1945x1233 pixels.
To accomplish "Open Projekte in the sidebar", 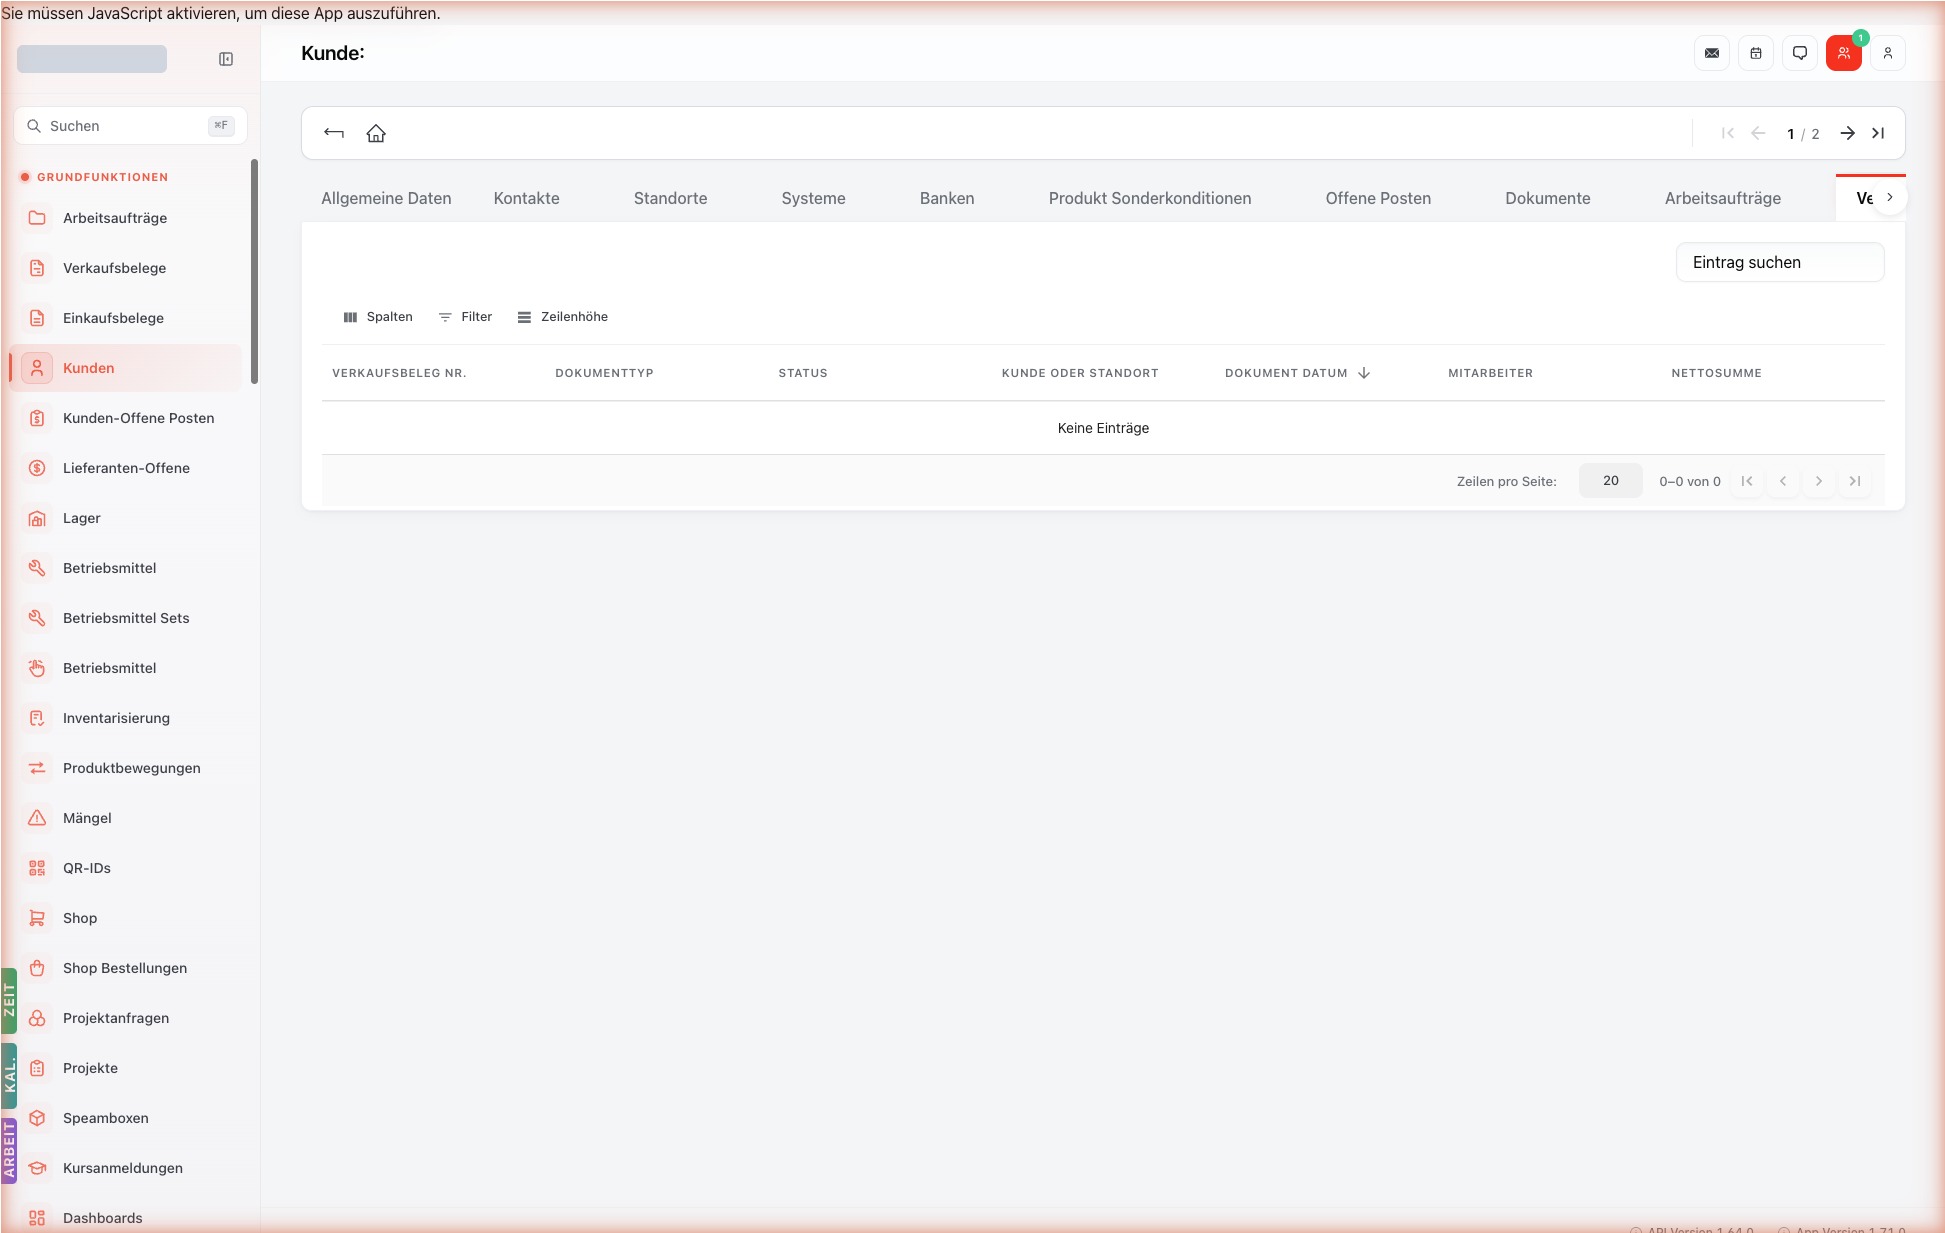I will click(x=126, y=1068).
